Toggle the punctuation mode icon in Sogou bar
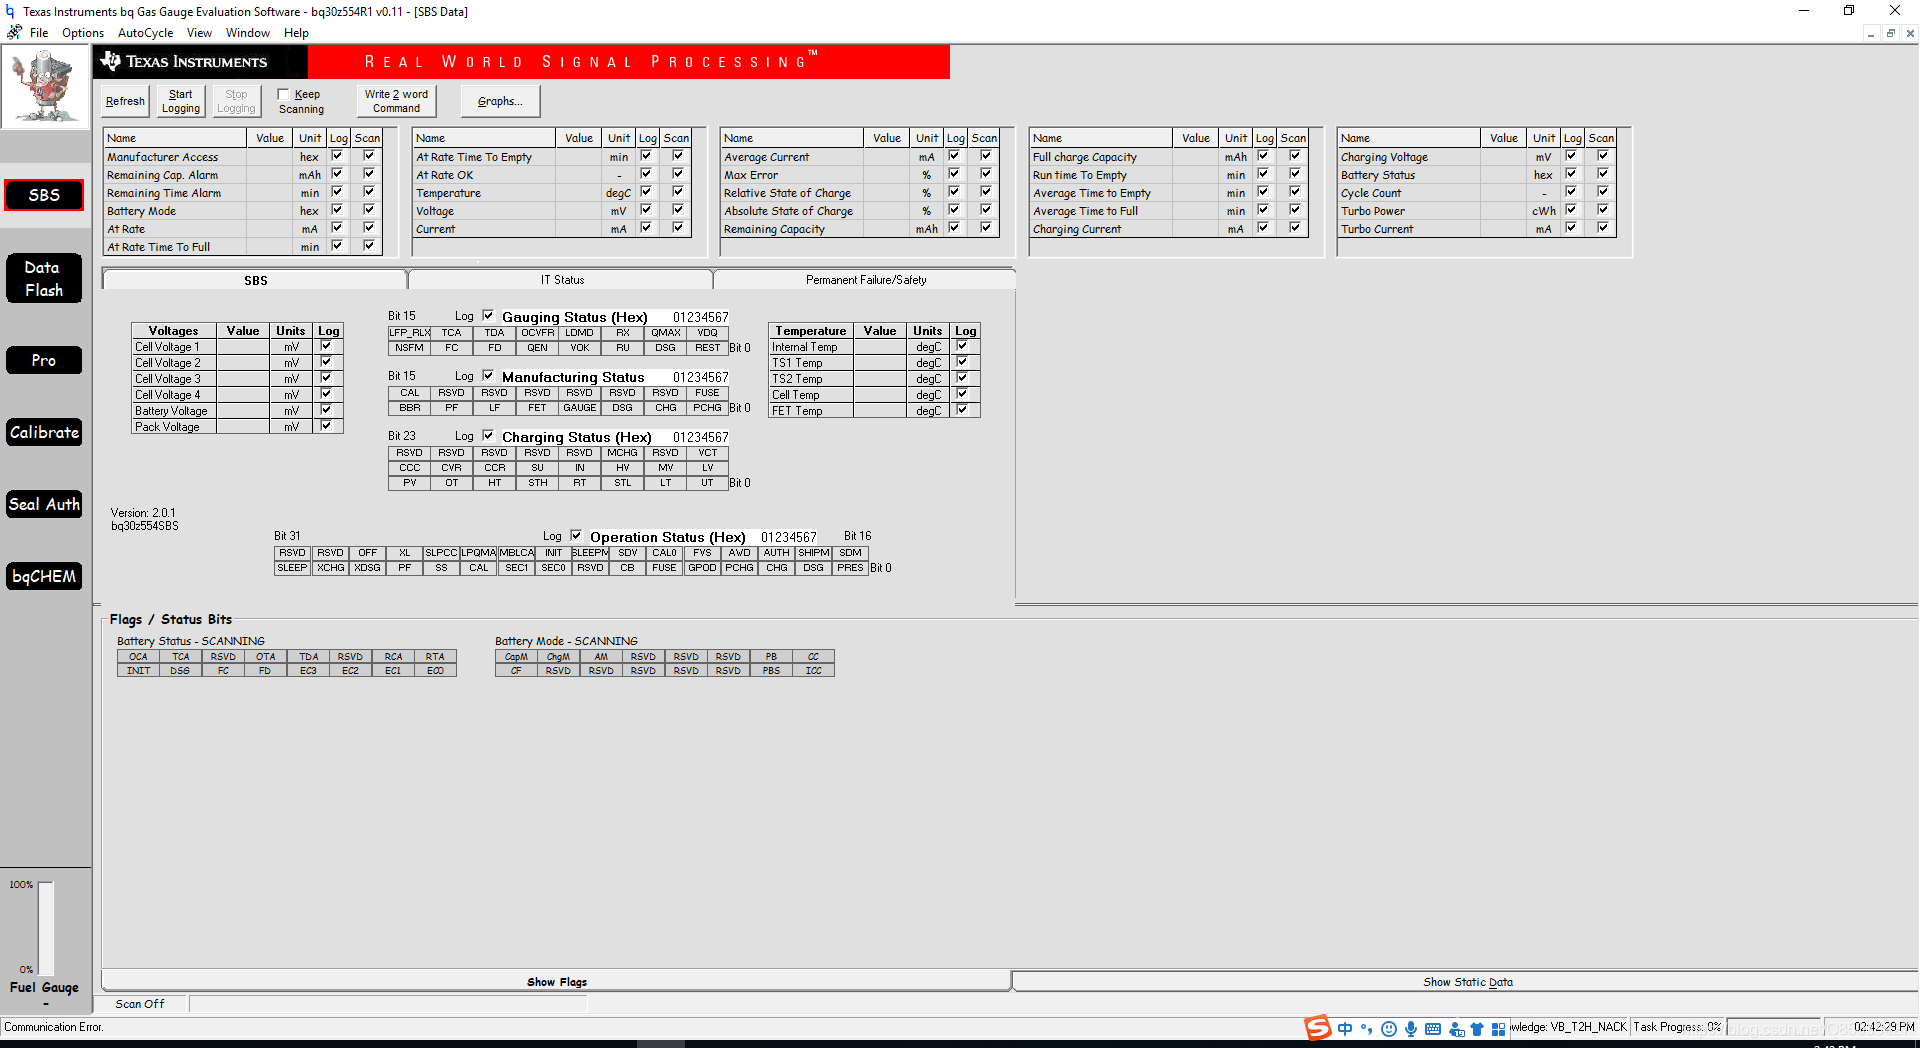1920x1048 pixels. pos(1366,1028)
